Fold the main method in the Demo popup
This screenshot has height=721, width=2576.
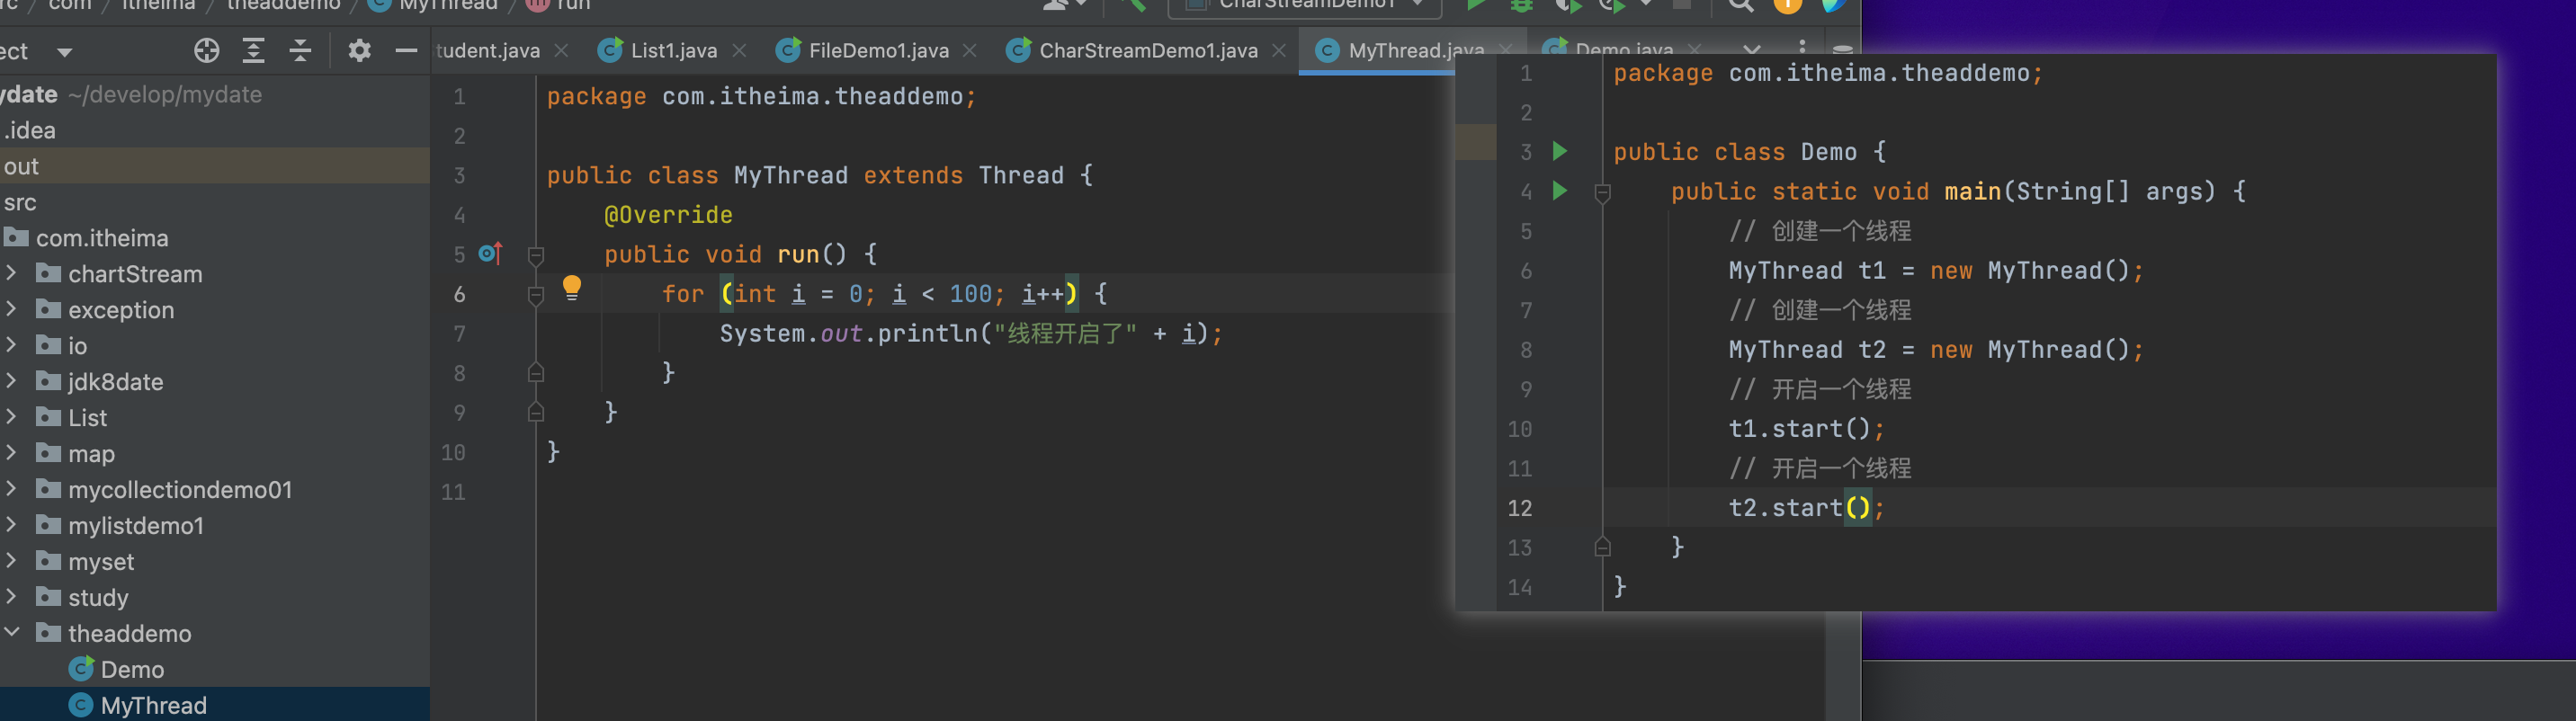click(1602, 192)
